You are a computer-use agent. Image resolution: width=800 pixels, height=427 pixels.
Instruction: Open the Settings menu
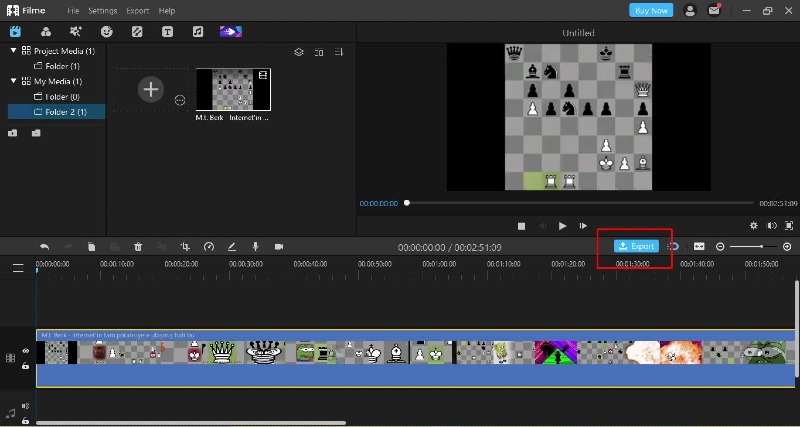103,10
